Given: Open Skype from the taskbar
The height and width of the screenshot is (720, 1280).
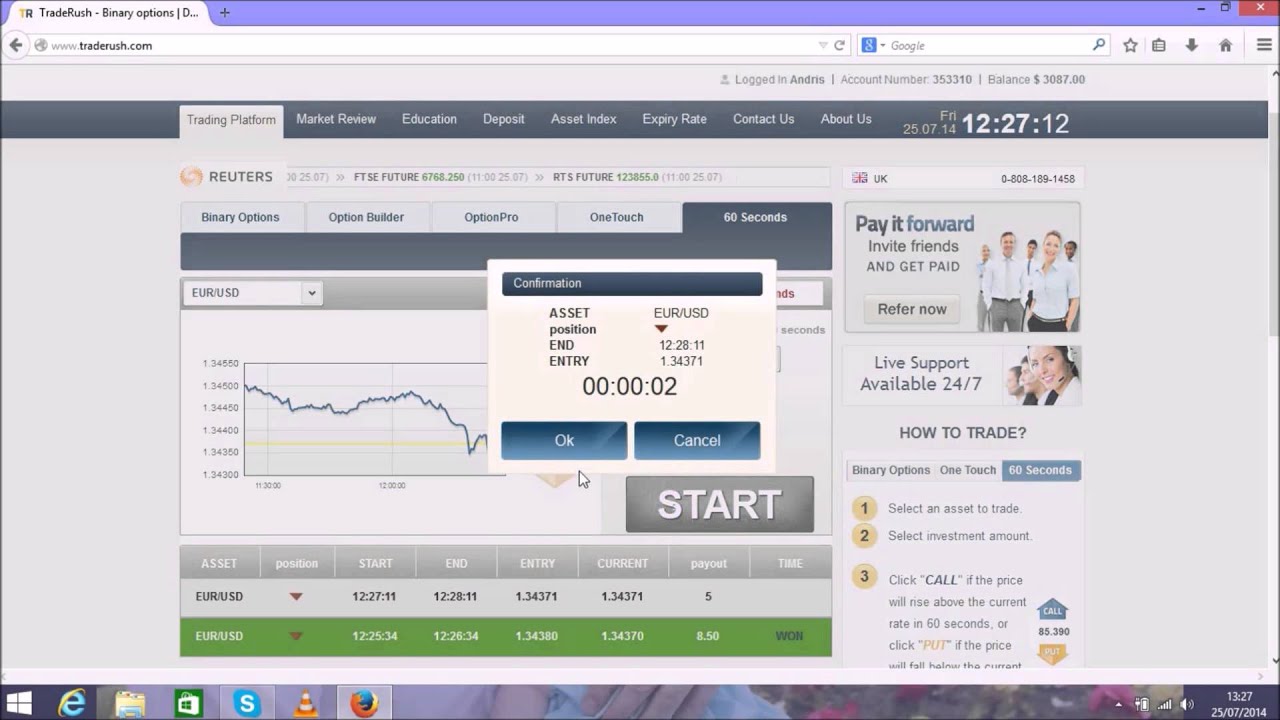Looking at the screenshot, I should pyautogui.click(x=246, y=704).
